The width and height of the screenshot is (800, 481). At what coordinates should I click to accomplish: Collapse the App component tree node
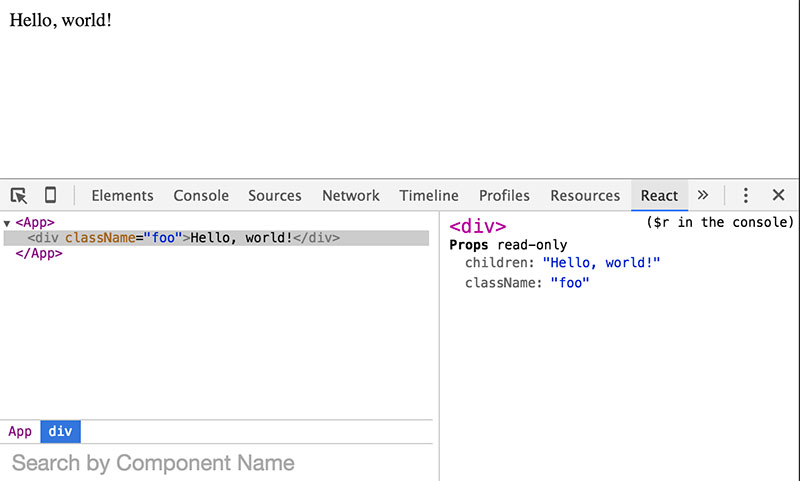click(7, 223)
